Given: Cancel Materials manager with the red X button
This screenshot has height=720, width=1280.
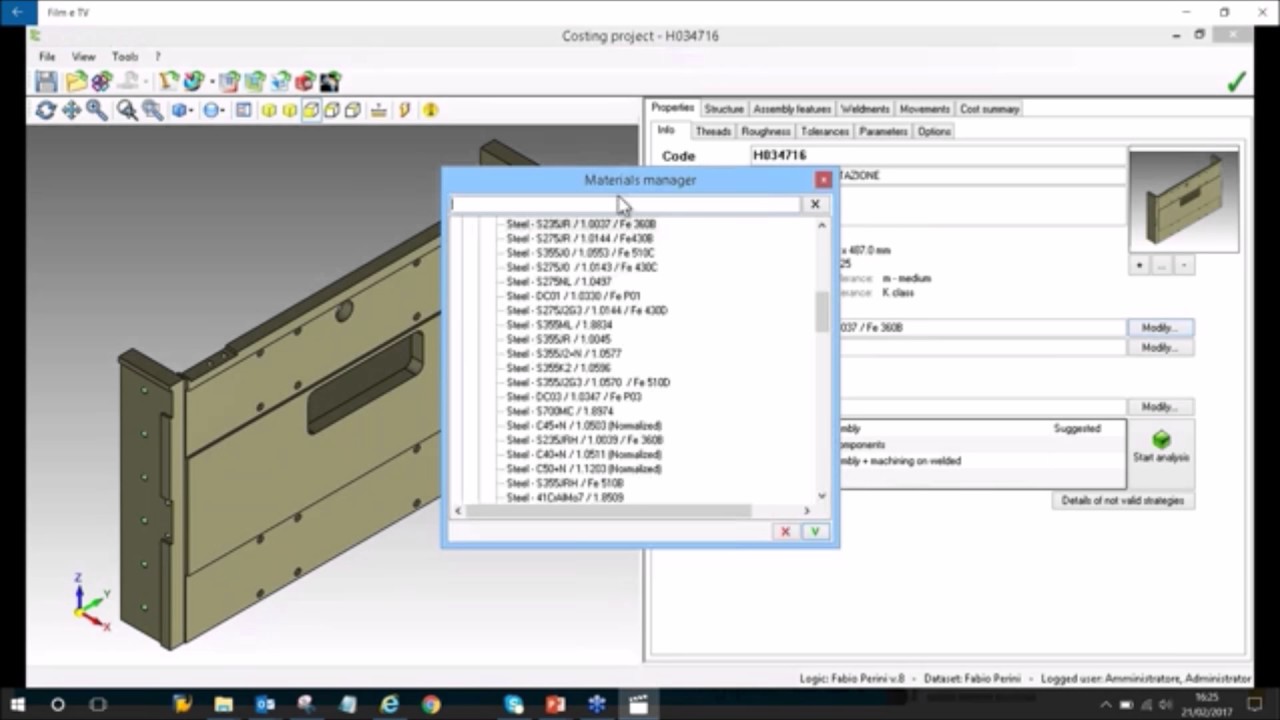Looking at the screenshot, I should pyautogui.click(x=785, y=532).
